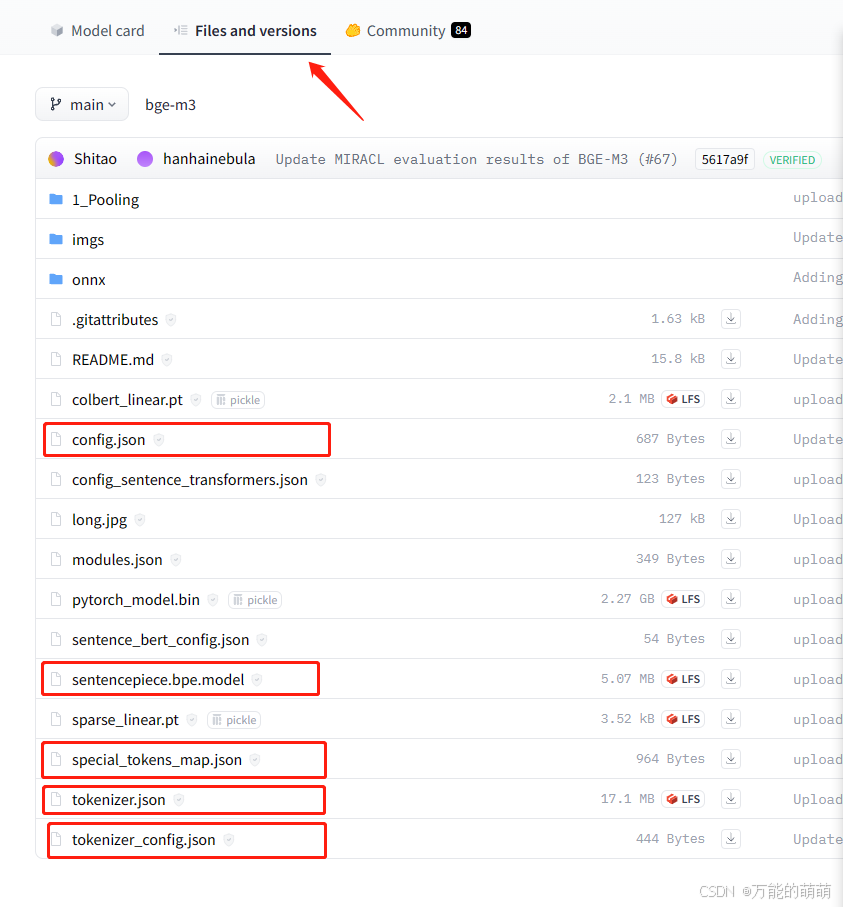The height and width of the screenshot is (907, 843).
Task: Open the config_sentence_transformers.json file
Action: tap(190, 480)
